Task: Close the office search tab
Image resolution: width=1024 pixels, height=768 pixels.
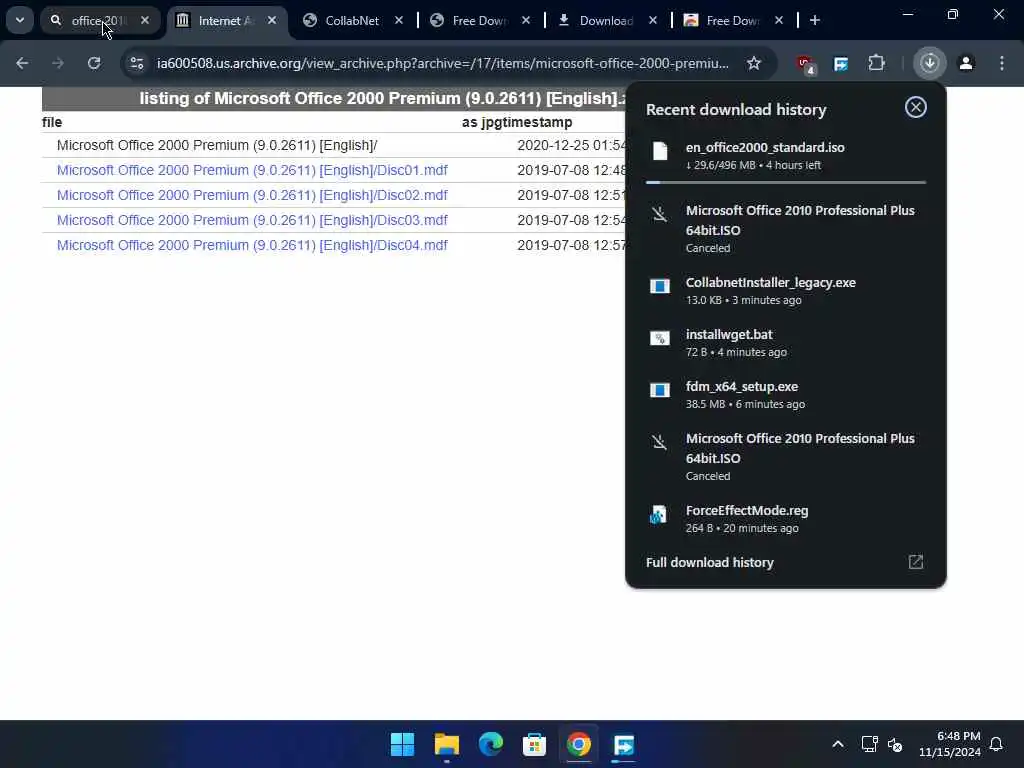Action: point(145,20)
